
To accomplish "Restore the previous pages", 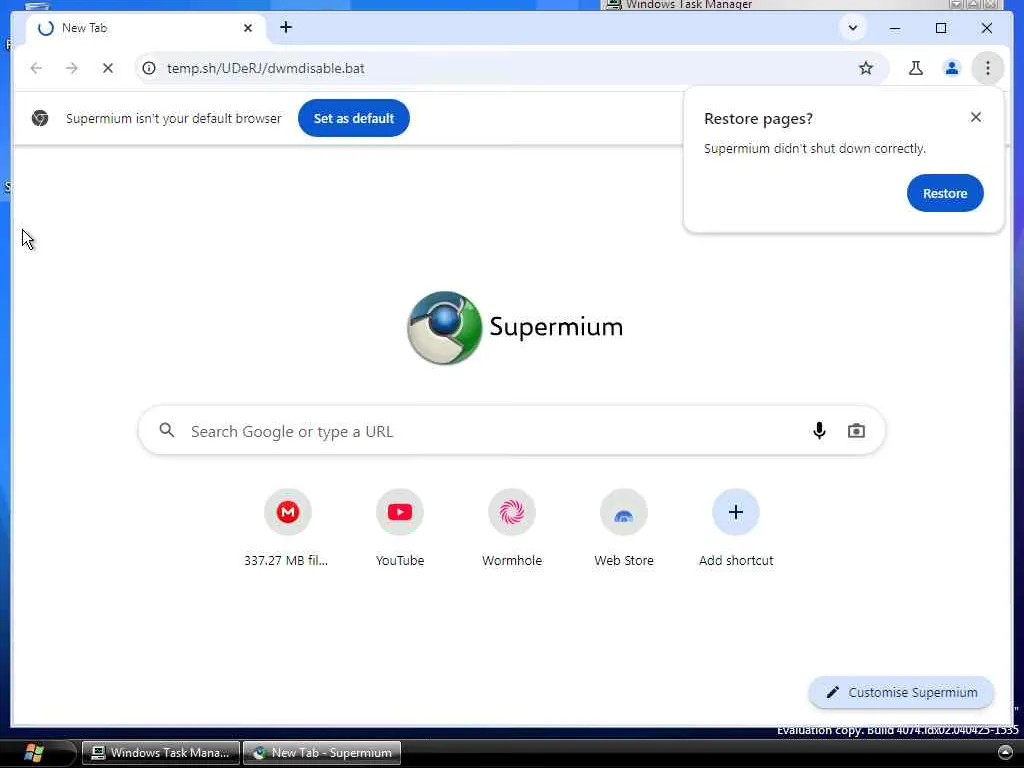I will 944,193.
